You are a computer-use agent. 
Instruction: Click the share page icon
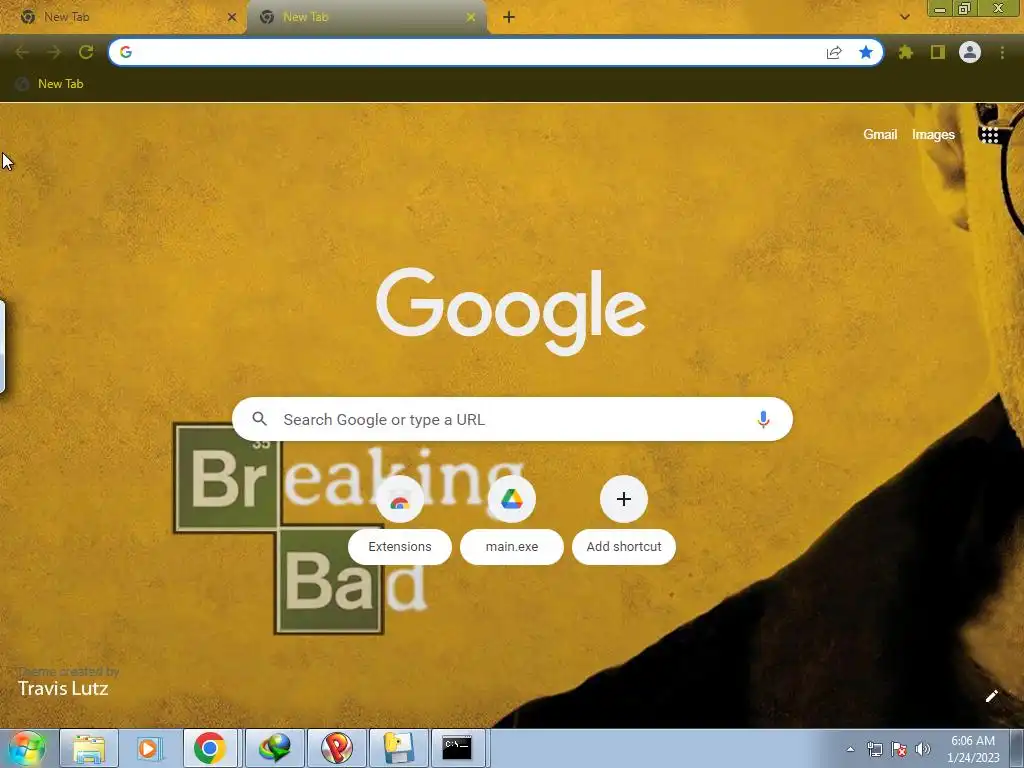834,52
